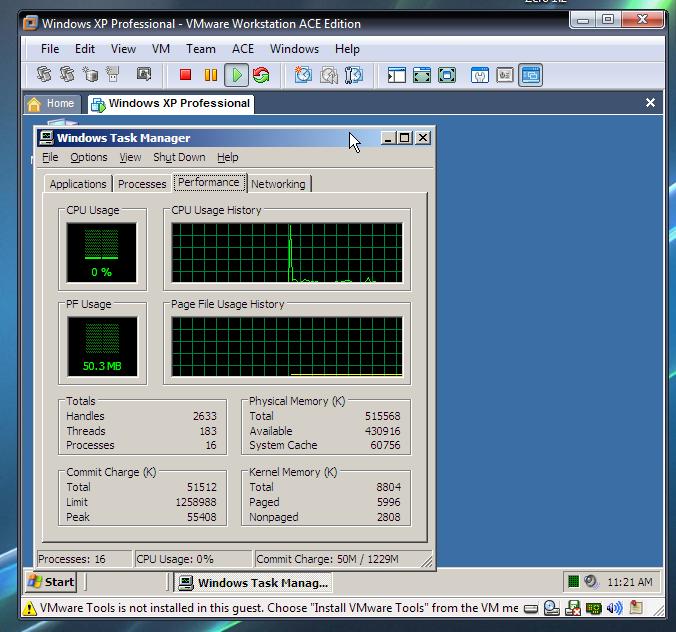Image resolution: width=676 pixels, height=632 pixels.
Task: Click the XP Start button
Action: click(x=50, y=582)
